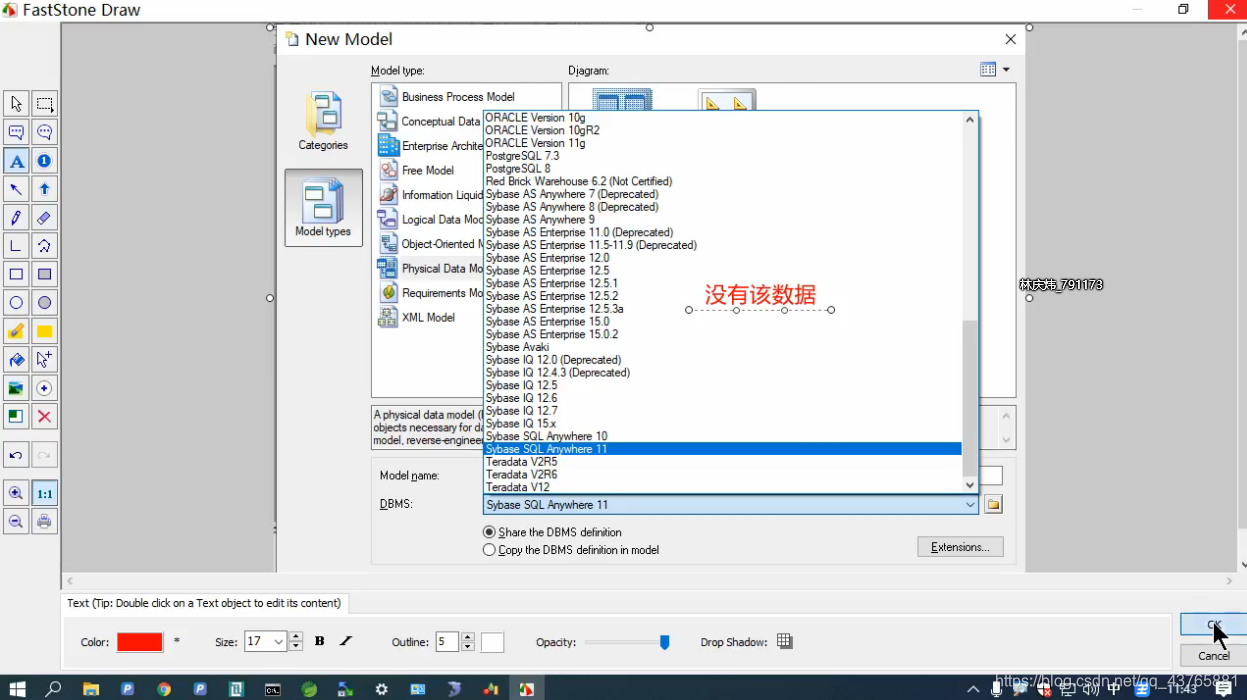Pick the polyline tool
The height and width of the screenshot is (700, 1247).
click(16, 246)
